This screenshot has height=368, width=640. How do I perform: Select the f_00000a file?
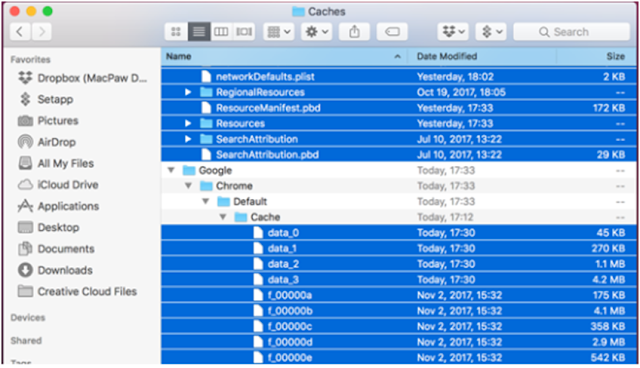click(399, 295)
